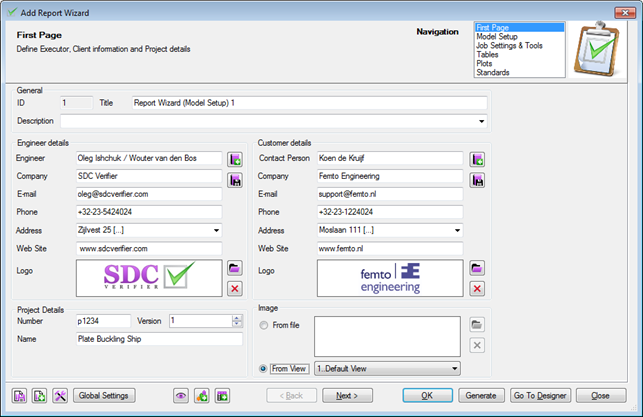Screen dimensions: 643x417
Task: Load saved customer details with the top icon
Action: 477,159
